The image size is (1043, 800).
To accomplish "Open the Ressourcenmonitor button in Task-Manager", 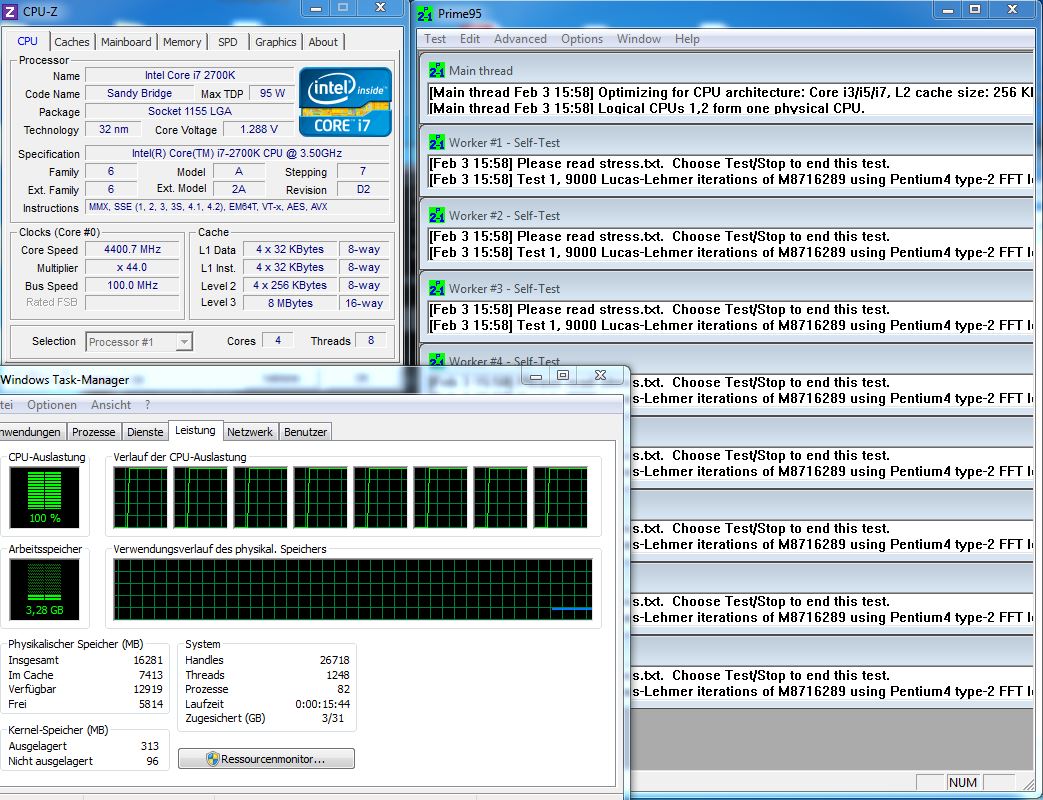I will (x=266, y=759).
